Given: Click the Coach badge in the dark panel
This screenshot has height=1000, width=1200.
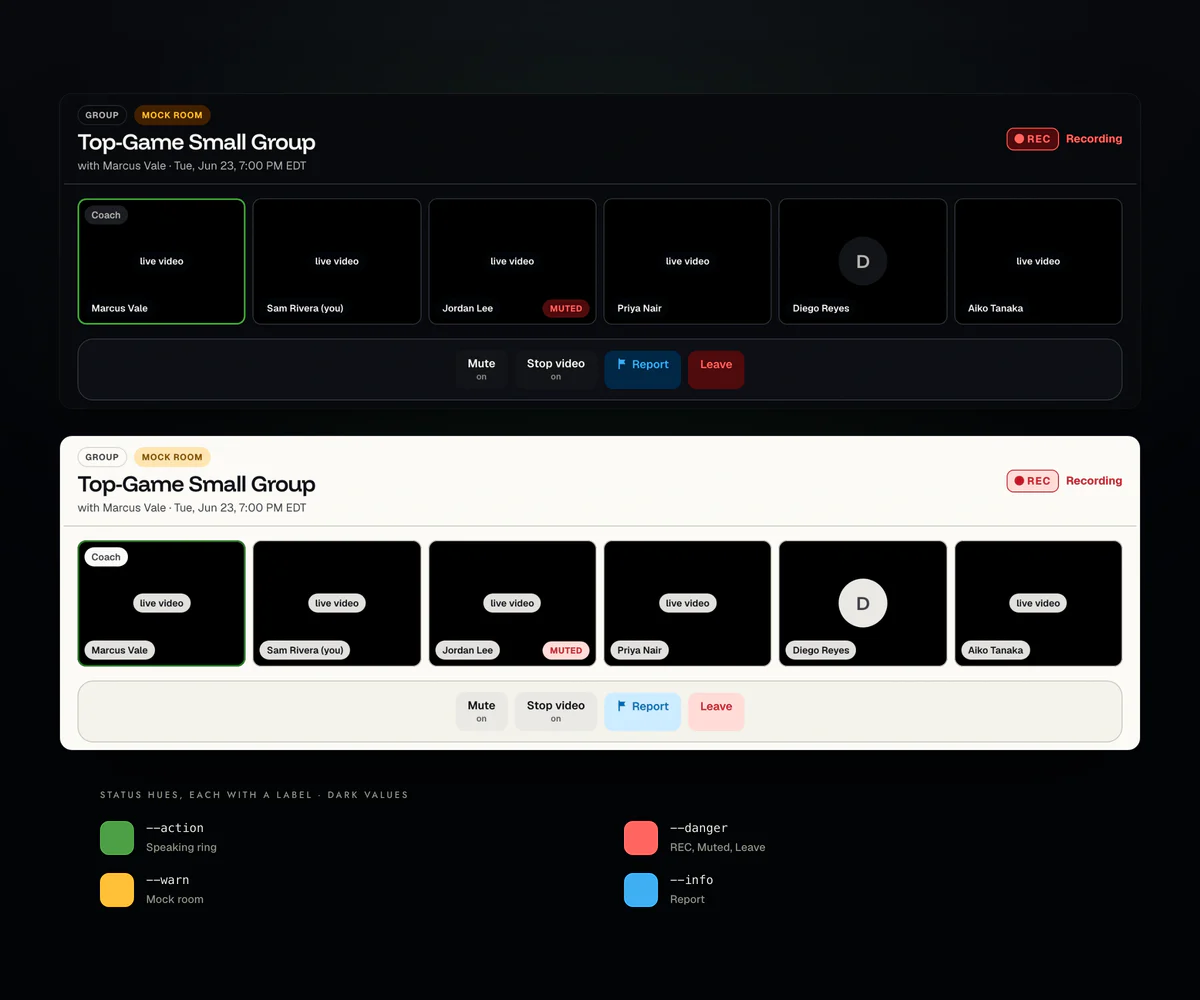Looking at the screenshot, I should pos(106,215).
